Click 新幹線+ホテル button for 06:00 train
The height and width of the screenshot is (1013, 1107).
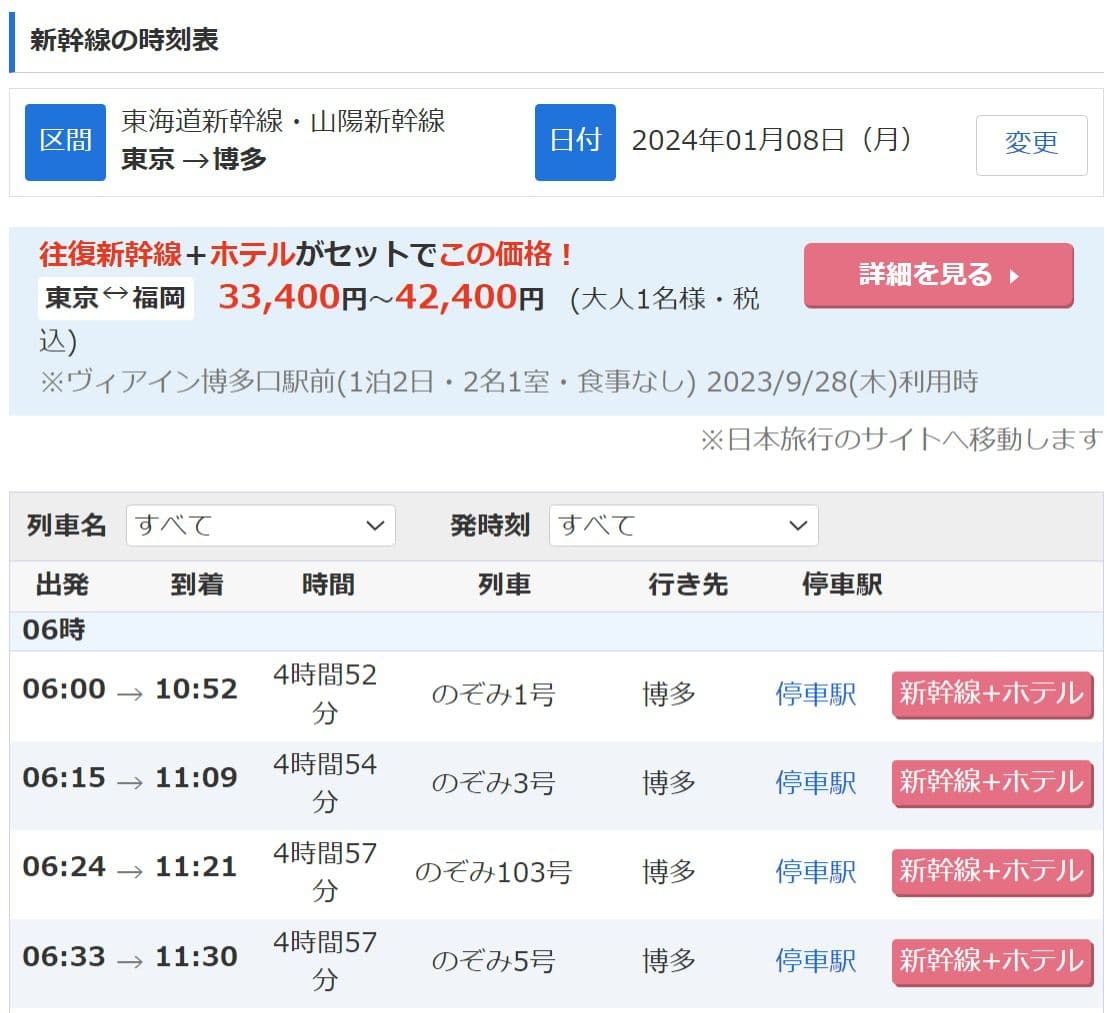992,695
